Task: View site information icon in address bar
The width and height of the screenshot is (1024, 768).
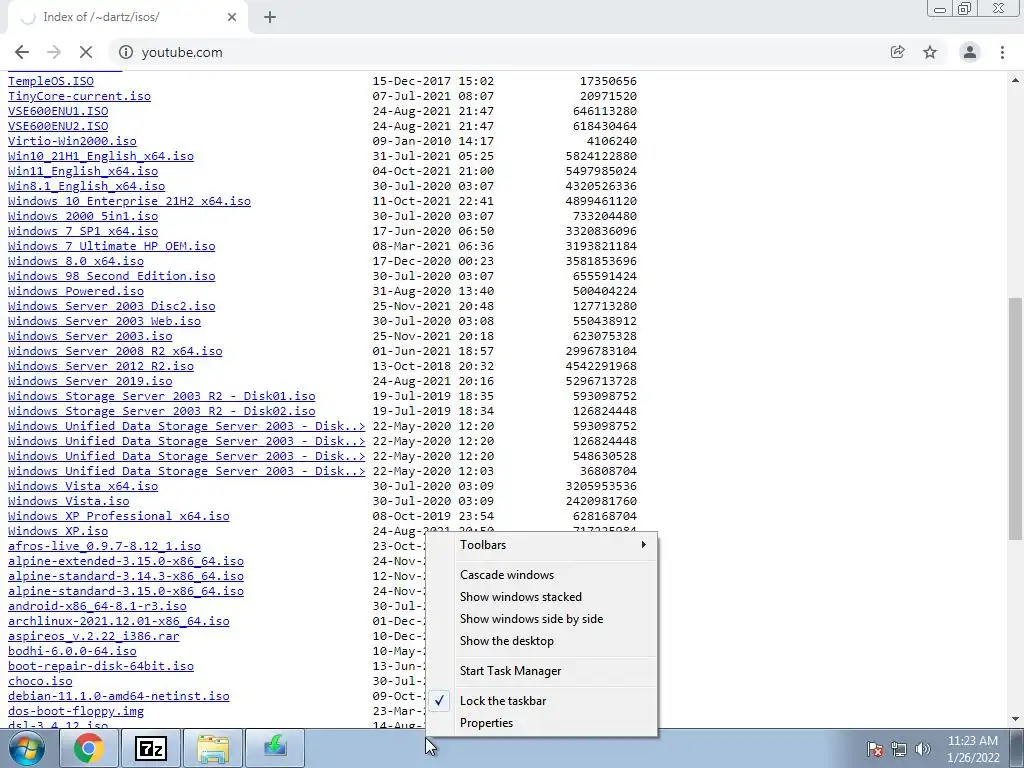Action: (125, 52)
